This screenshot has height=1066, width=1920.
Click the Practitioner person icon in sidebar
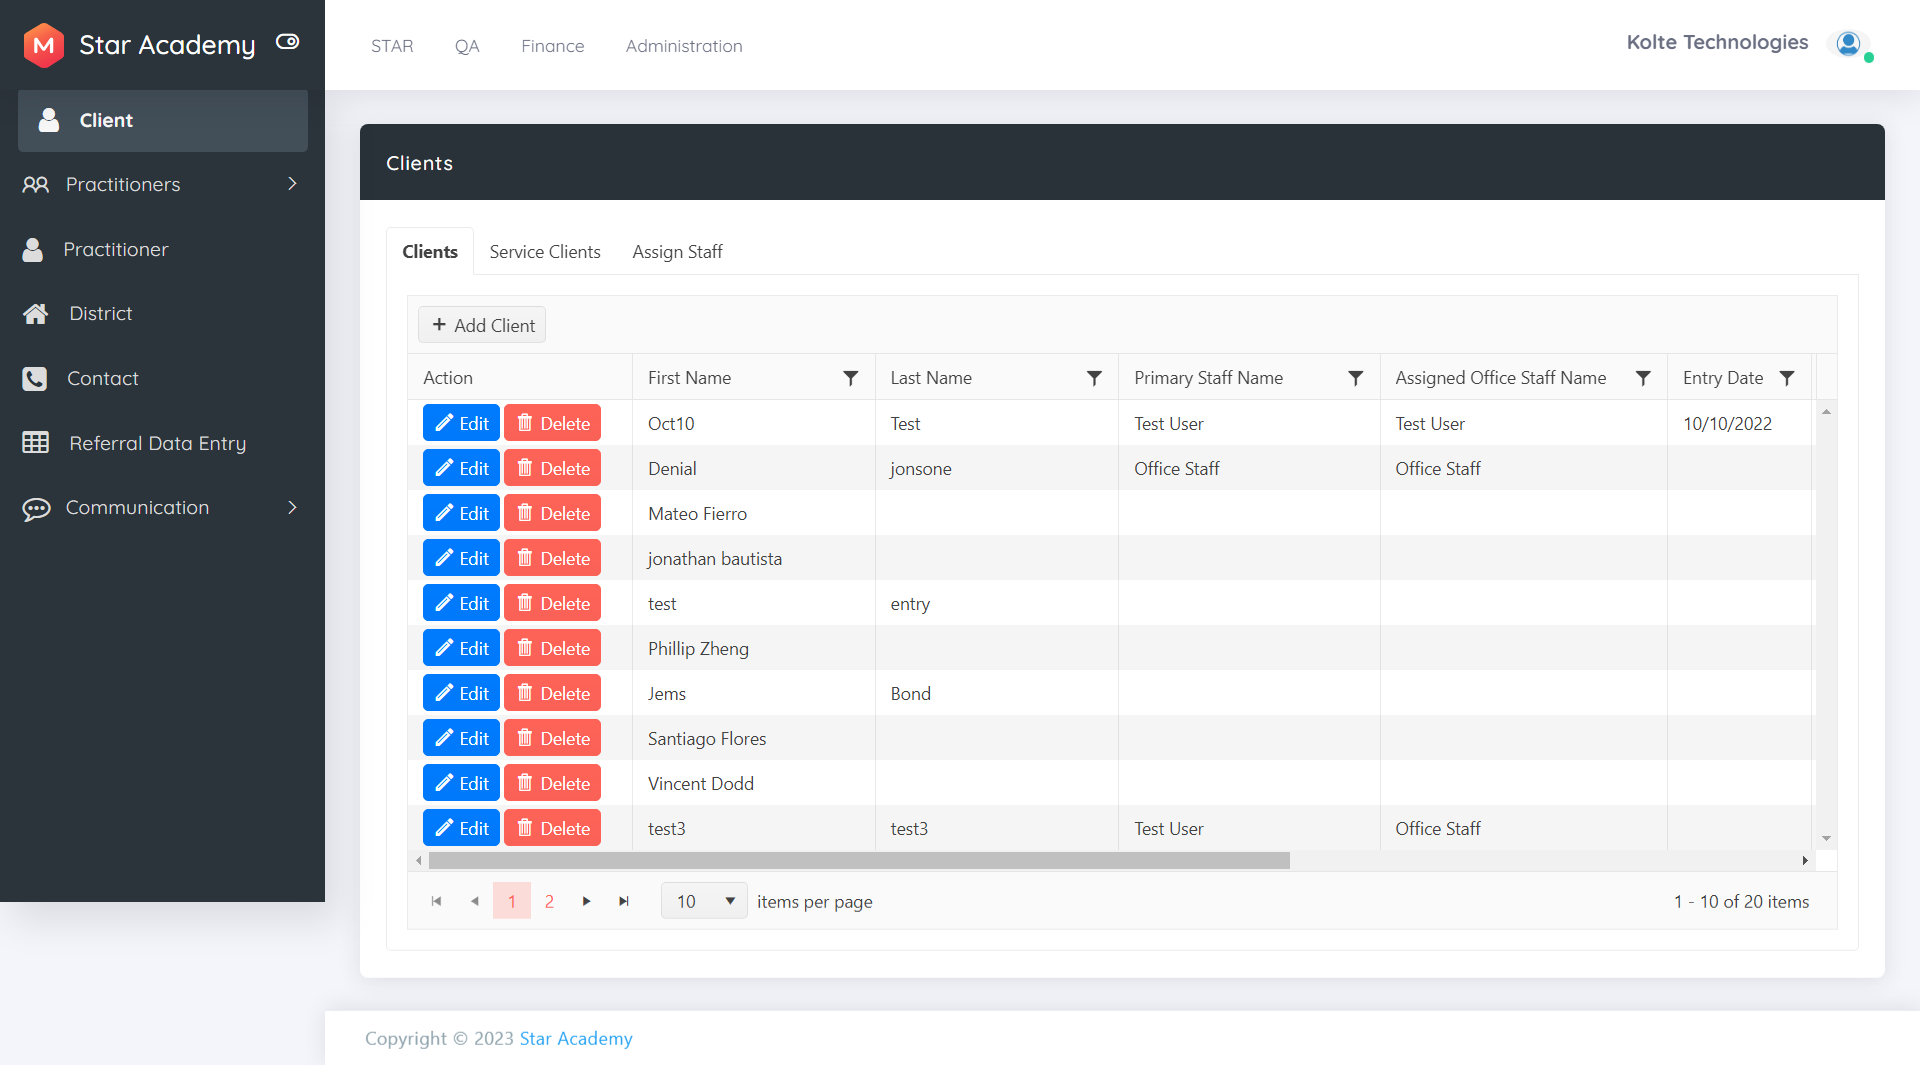pos(33,250)
